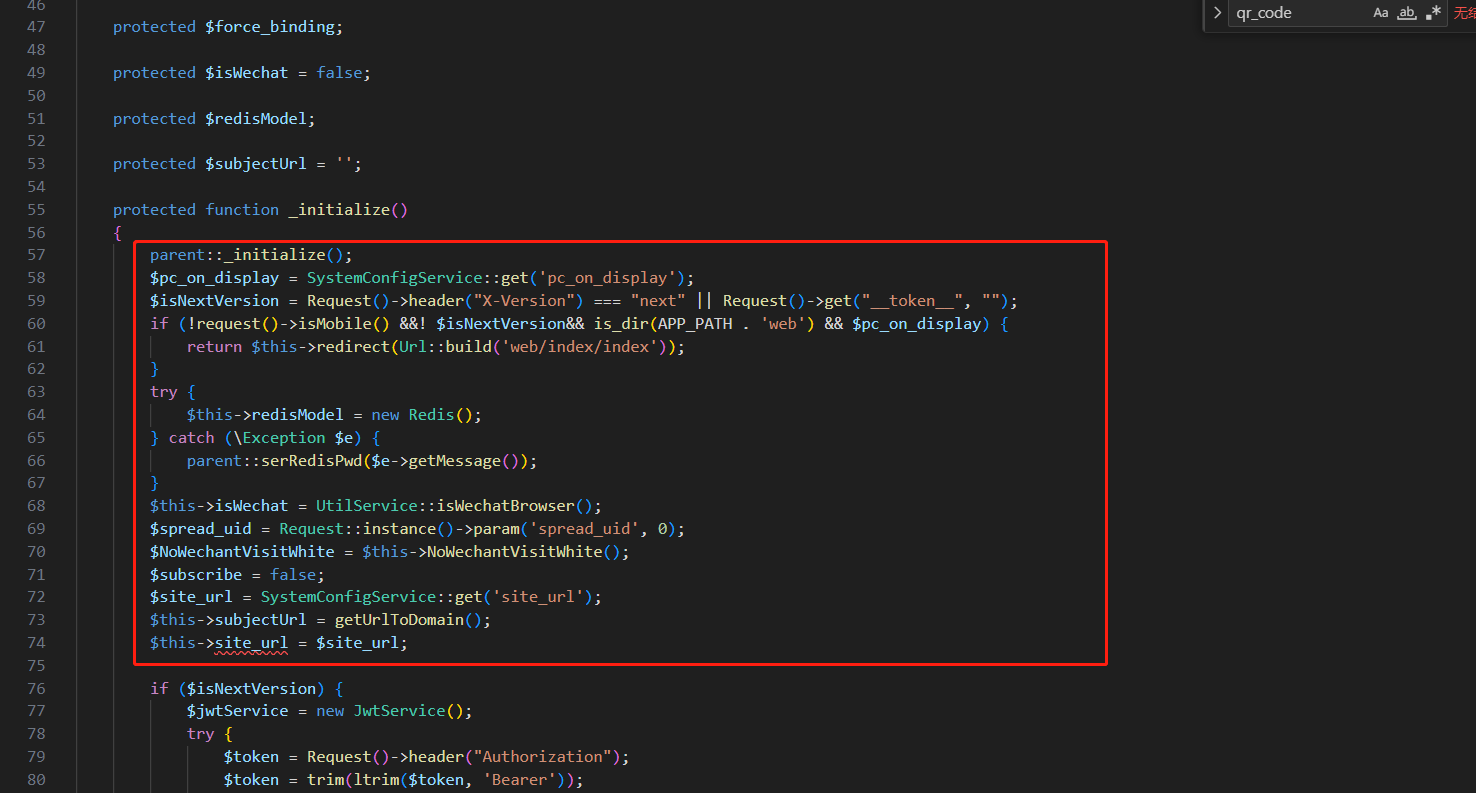Click the getUrlToDomain function call
This screenshot has width=1476, height=793.
coord(399,620)
